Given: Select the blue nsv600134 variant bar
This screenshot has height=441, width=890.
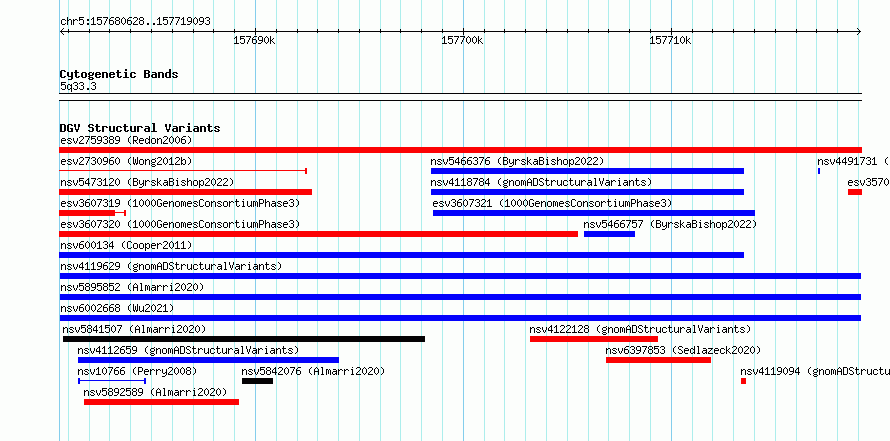Looking at the screenshot, I should tap(402, 255).
